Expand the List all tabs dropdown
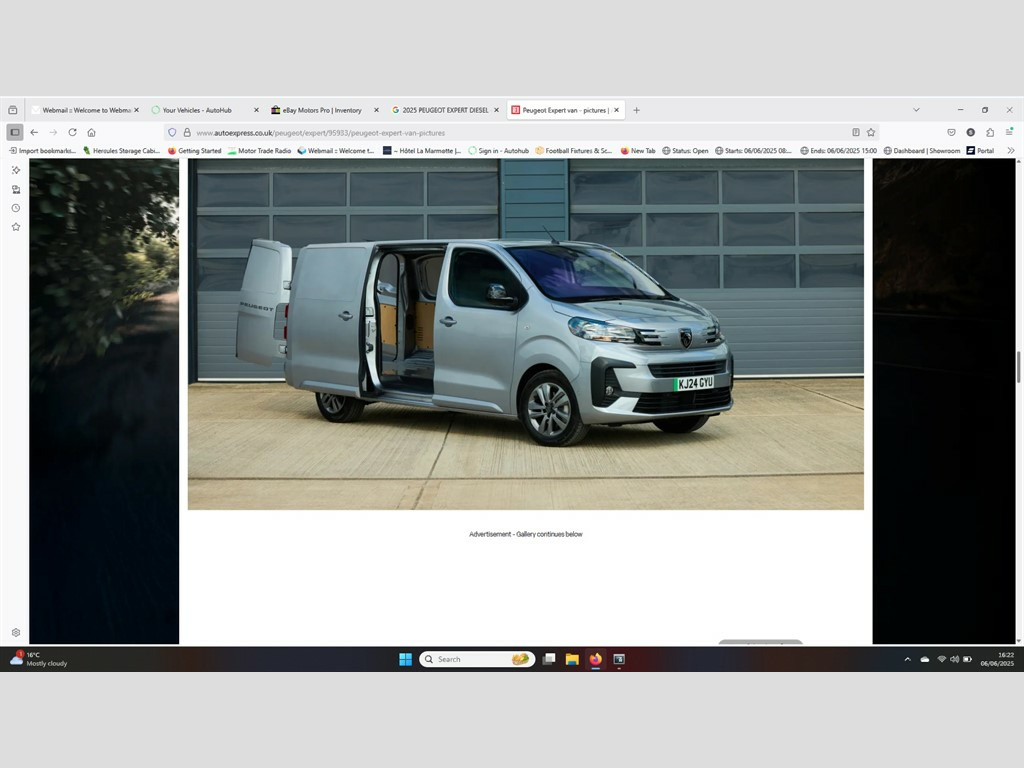The height and width of the screenshot is (768, 1024). [x=916, y=110]
